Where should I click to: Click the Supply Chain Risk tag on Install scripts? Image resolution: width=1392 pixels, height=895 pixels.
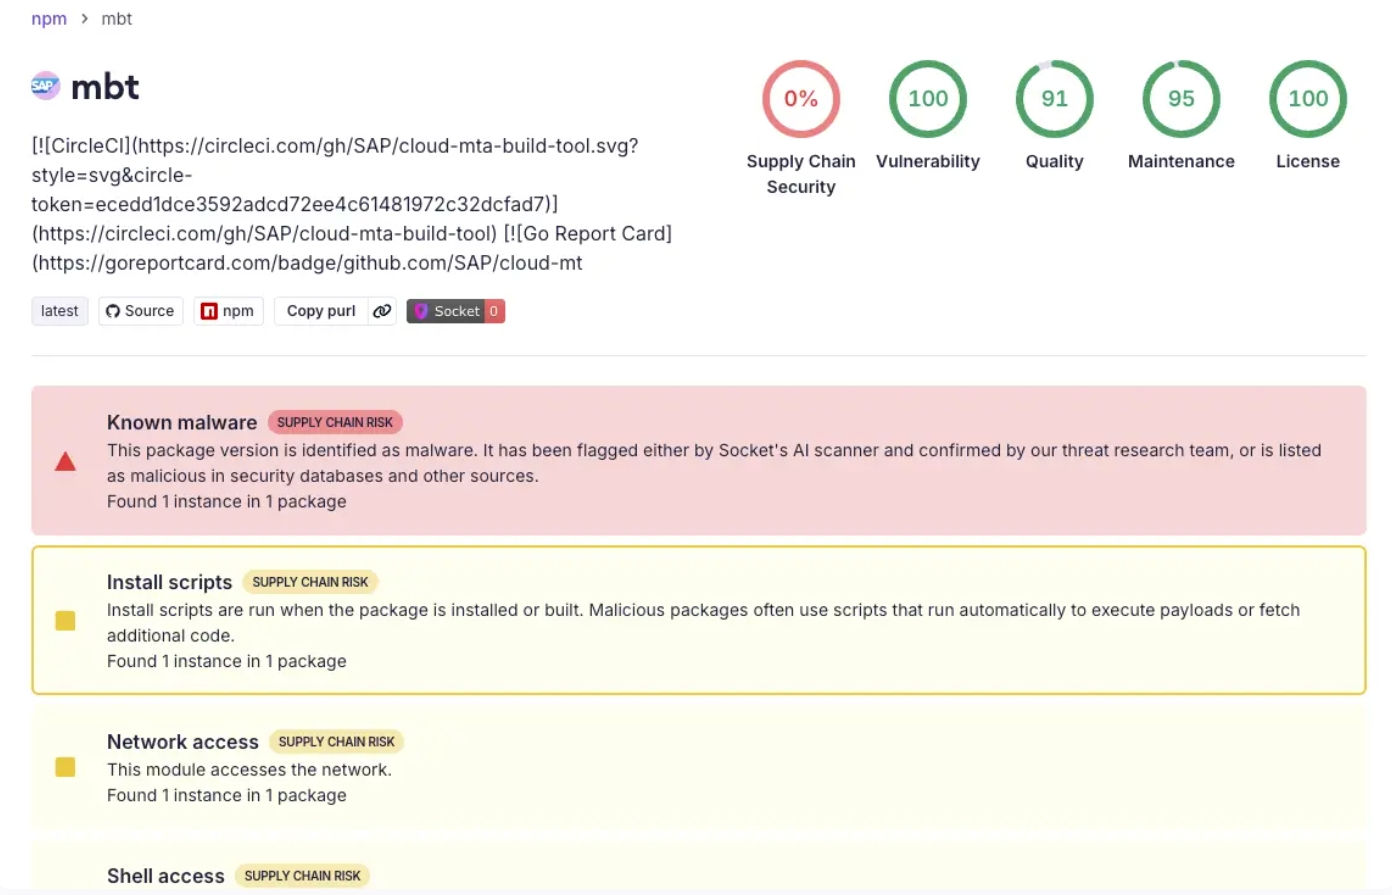[x=310, y=582]
